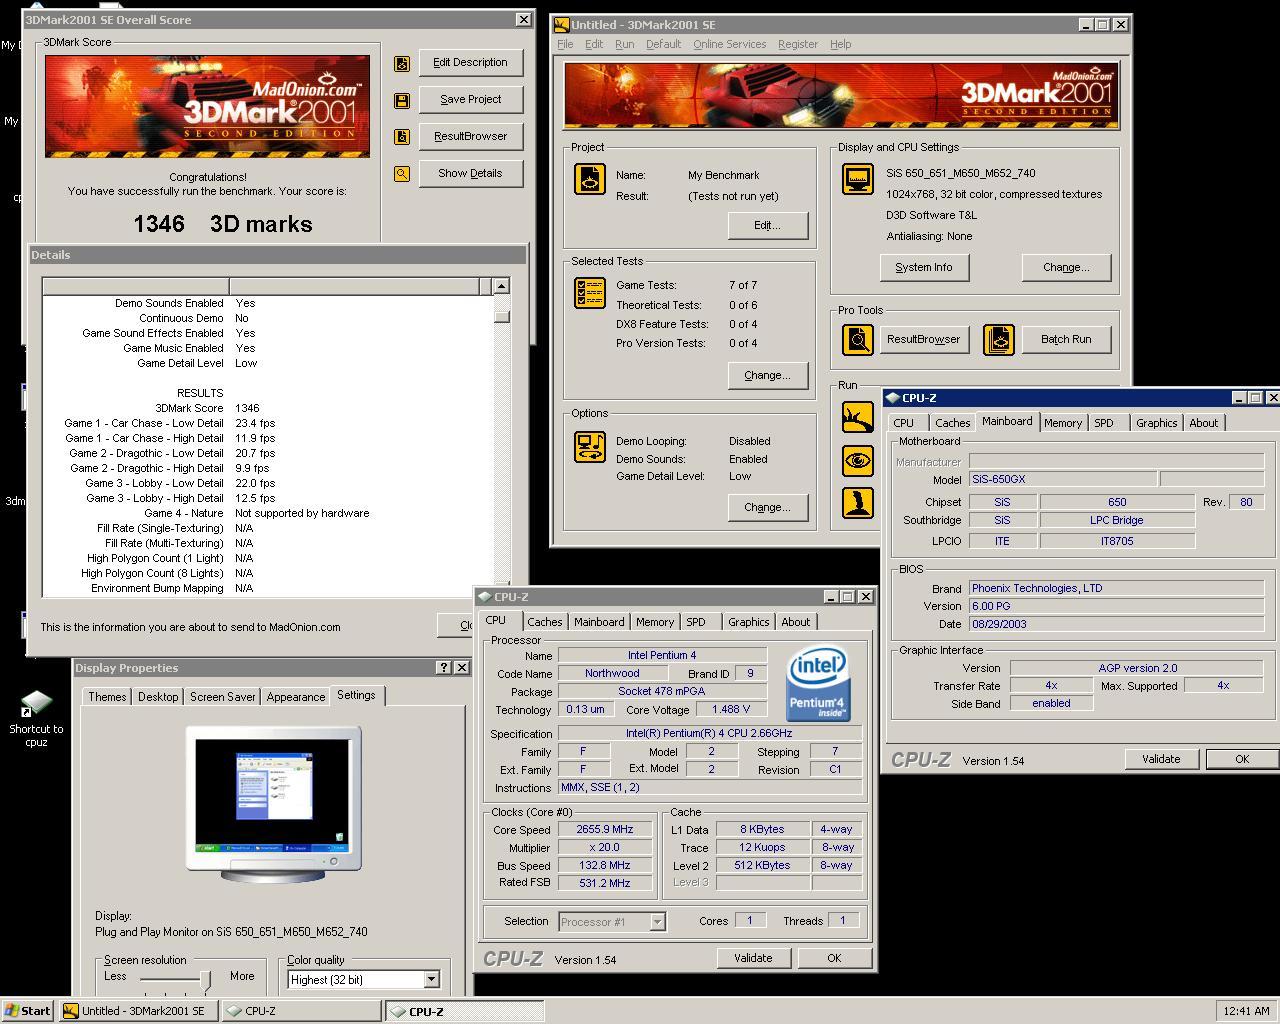Image resolution: width=1280 pixels, height=1024 pixels.
Task: Click the Display and CPU Settings monitor icon
Action: [x=858, y=179]
